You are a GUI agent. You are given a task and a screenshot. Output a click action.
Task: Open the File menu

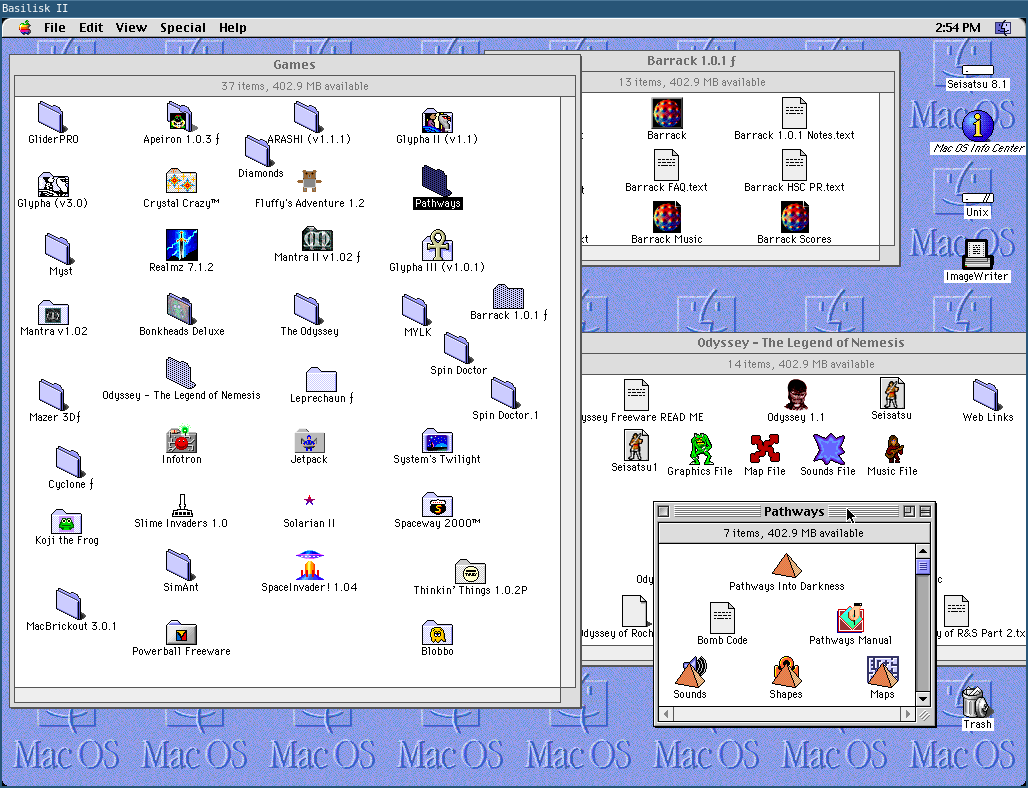(x=54, y=28)
